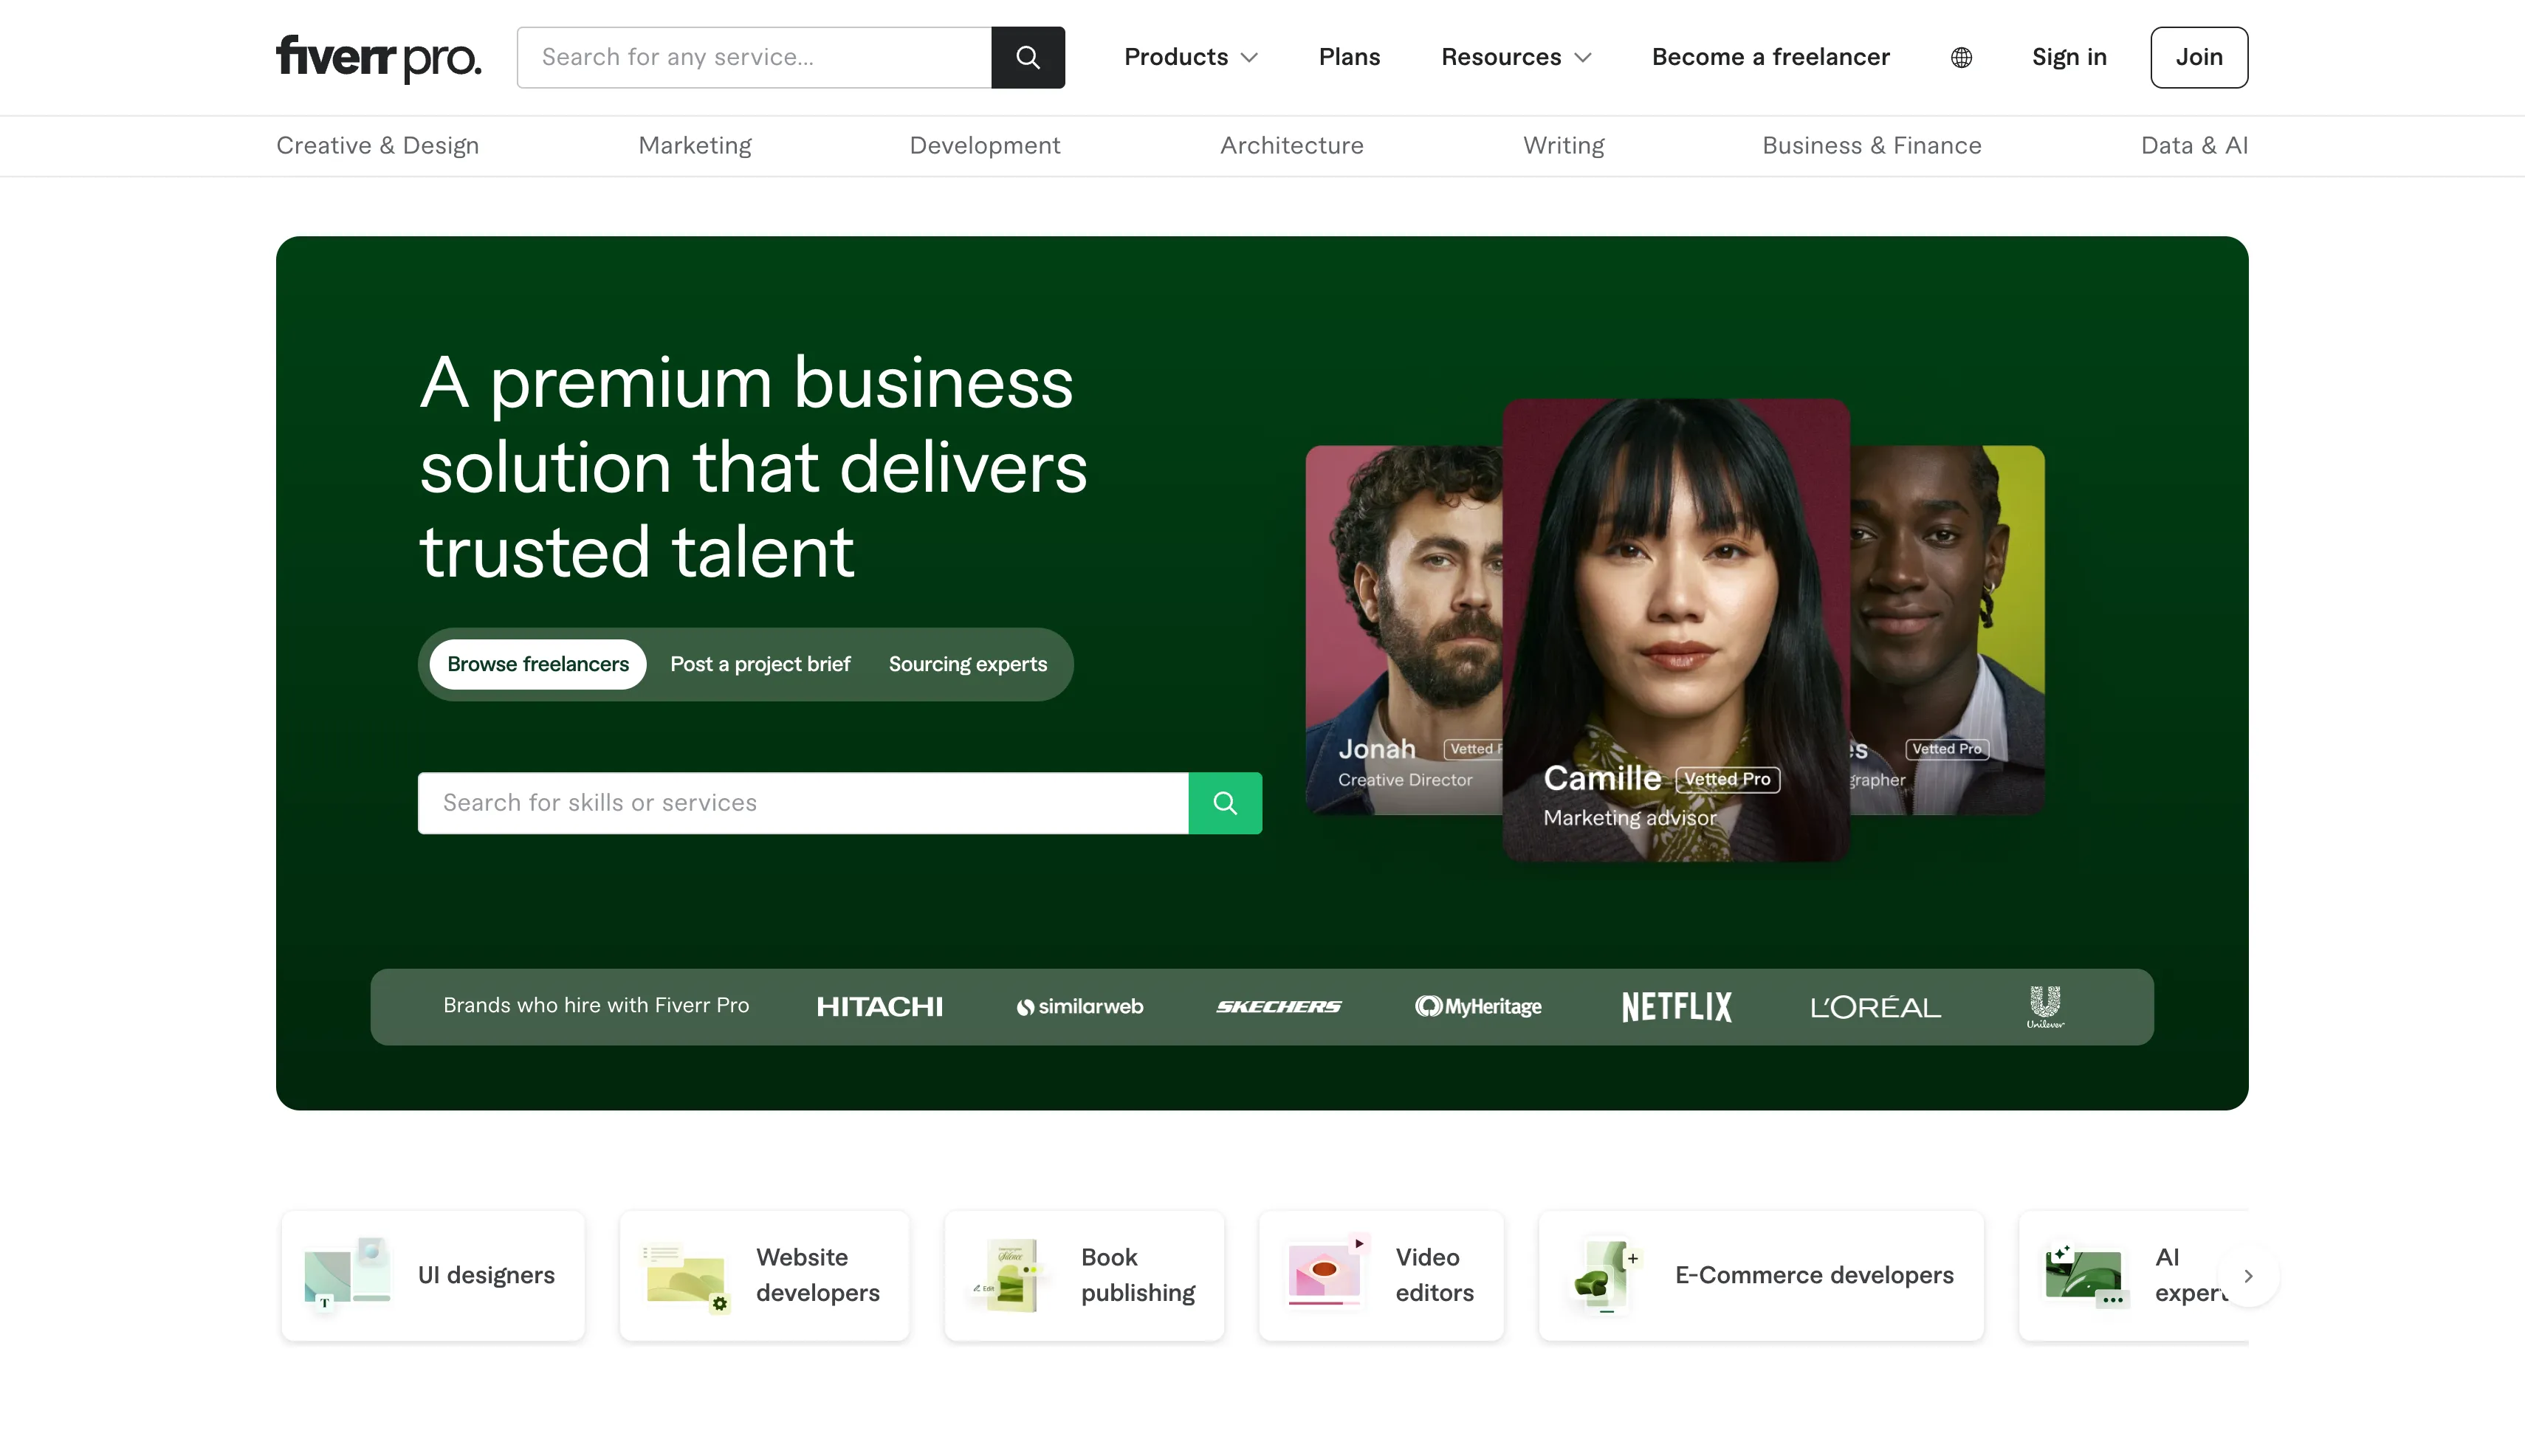Click the Become a freelancer link
Image resolution: width=2525 pixels, height=1456 pixels.
(x=1770, y=57)
